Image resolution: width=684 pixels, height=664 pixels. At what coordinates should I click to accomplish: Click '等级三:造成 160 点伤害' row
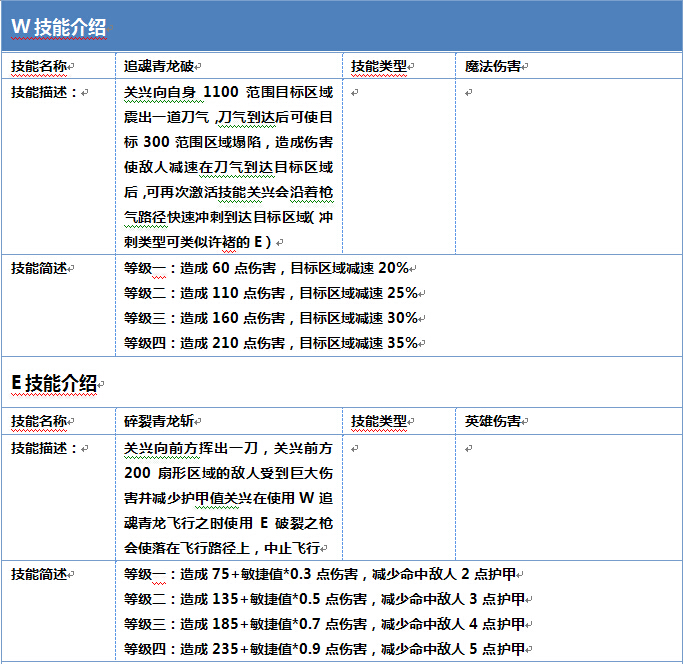pyautogui.click(x=271, y=318)
